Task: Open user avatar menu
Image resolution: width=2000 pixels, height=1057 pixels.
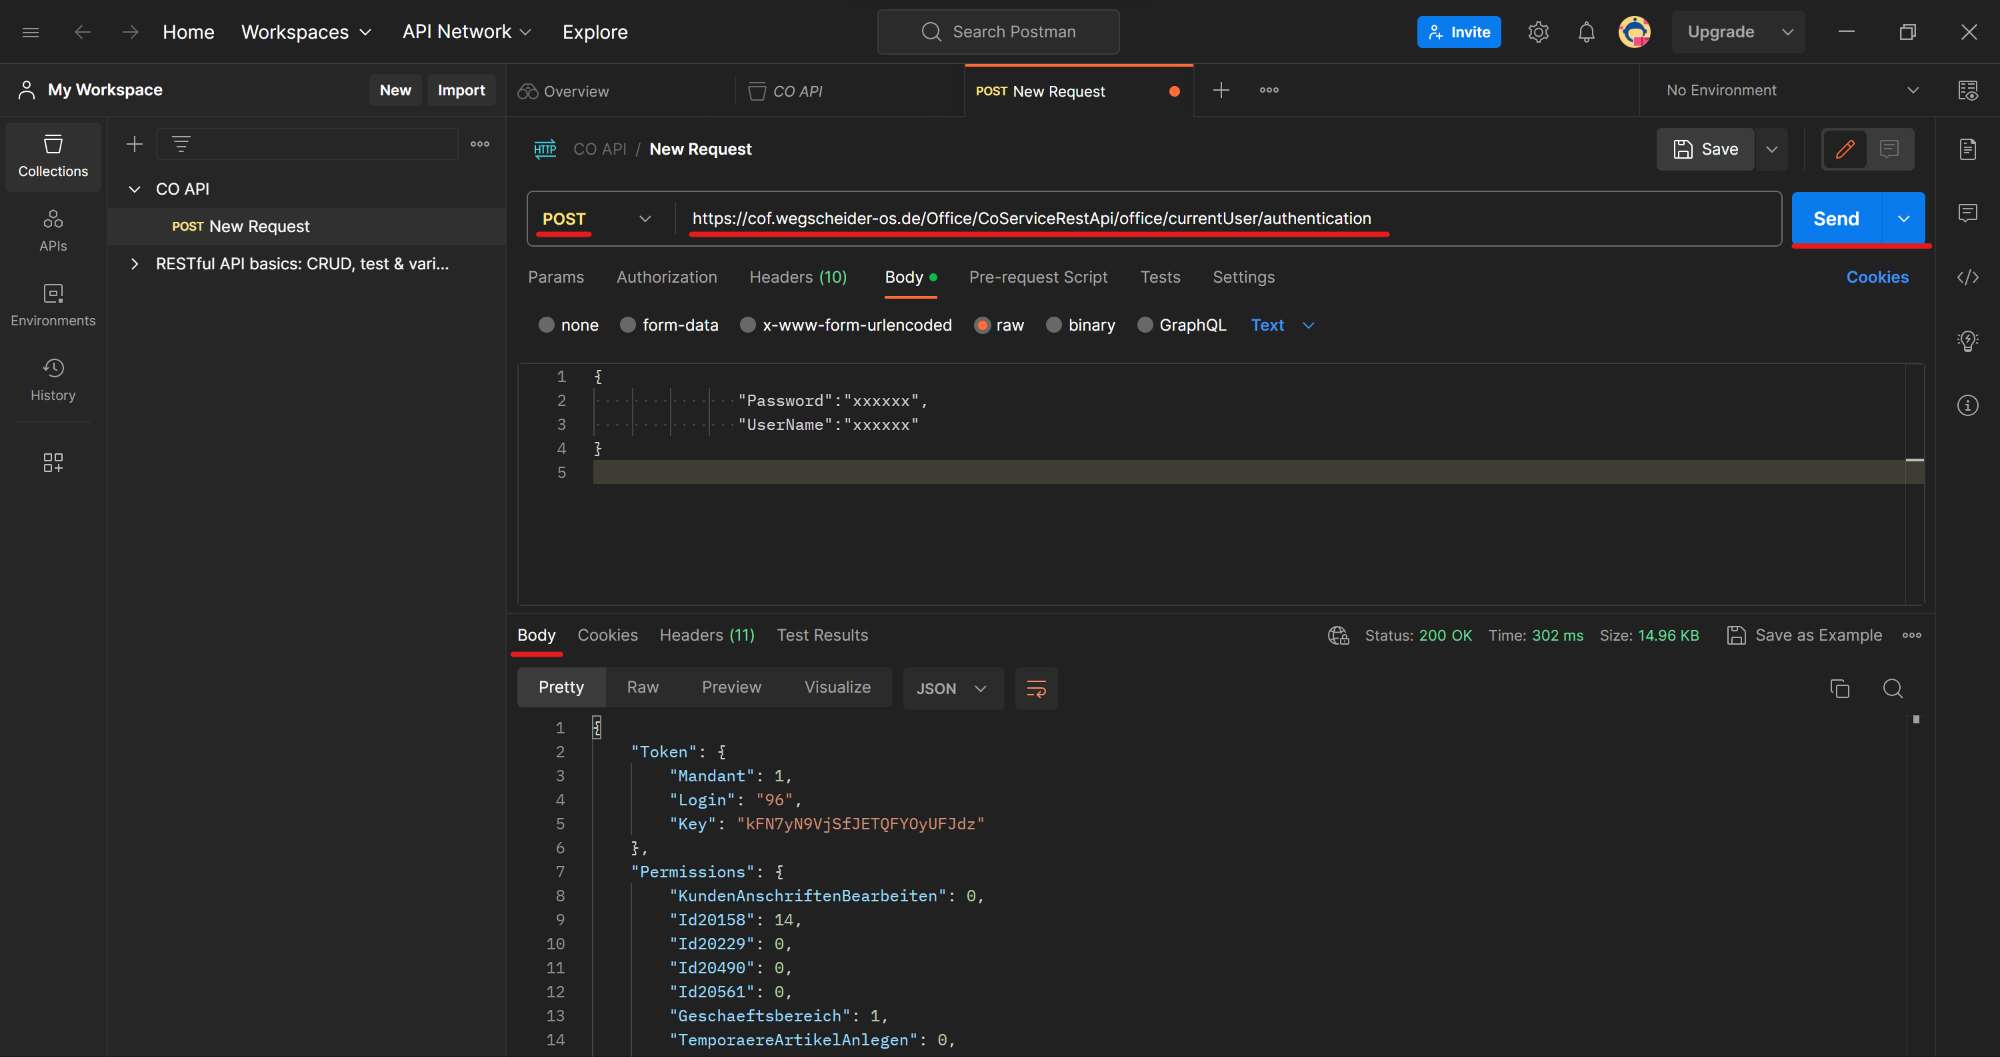Action: [1634, 32]
